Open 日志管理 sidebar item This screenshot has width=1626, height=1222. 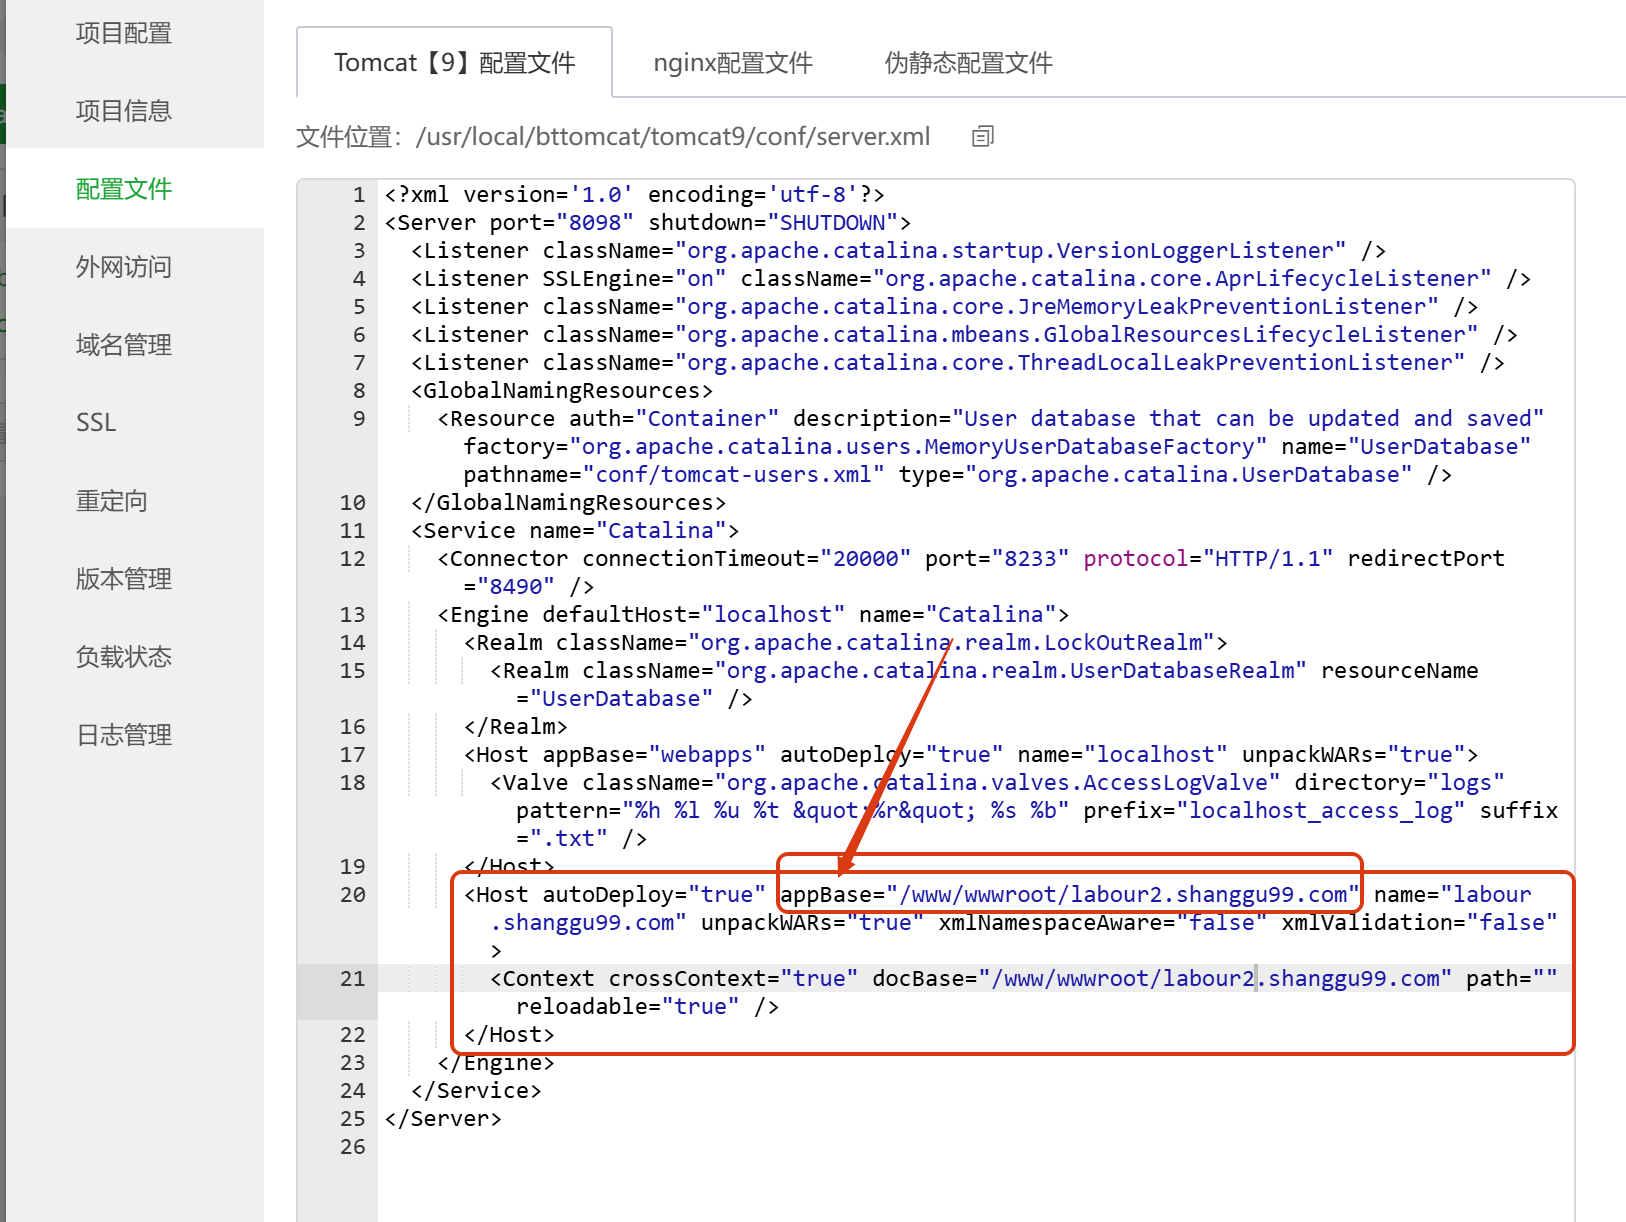pos(124,734)
